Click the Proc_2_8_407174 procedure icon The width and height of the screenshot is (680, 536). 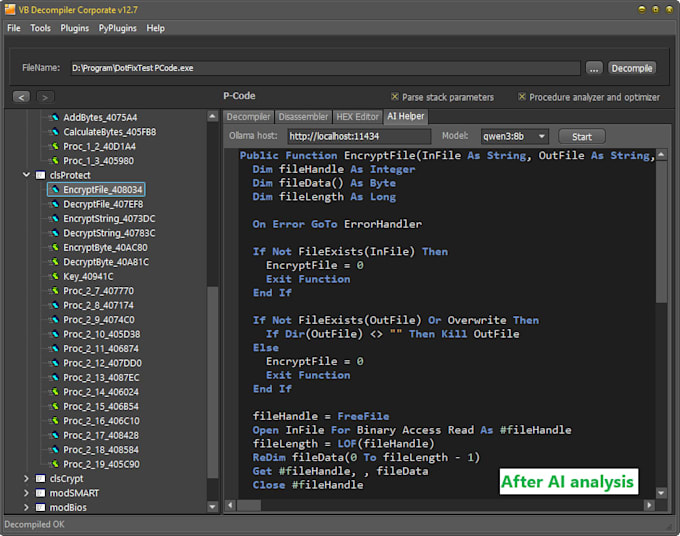[55, 305]
